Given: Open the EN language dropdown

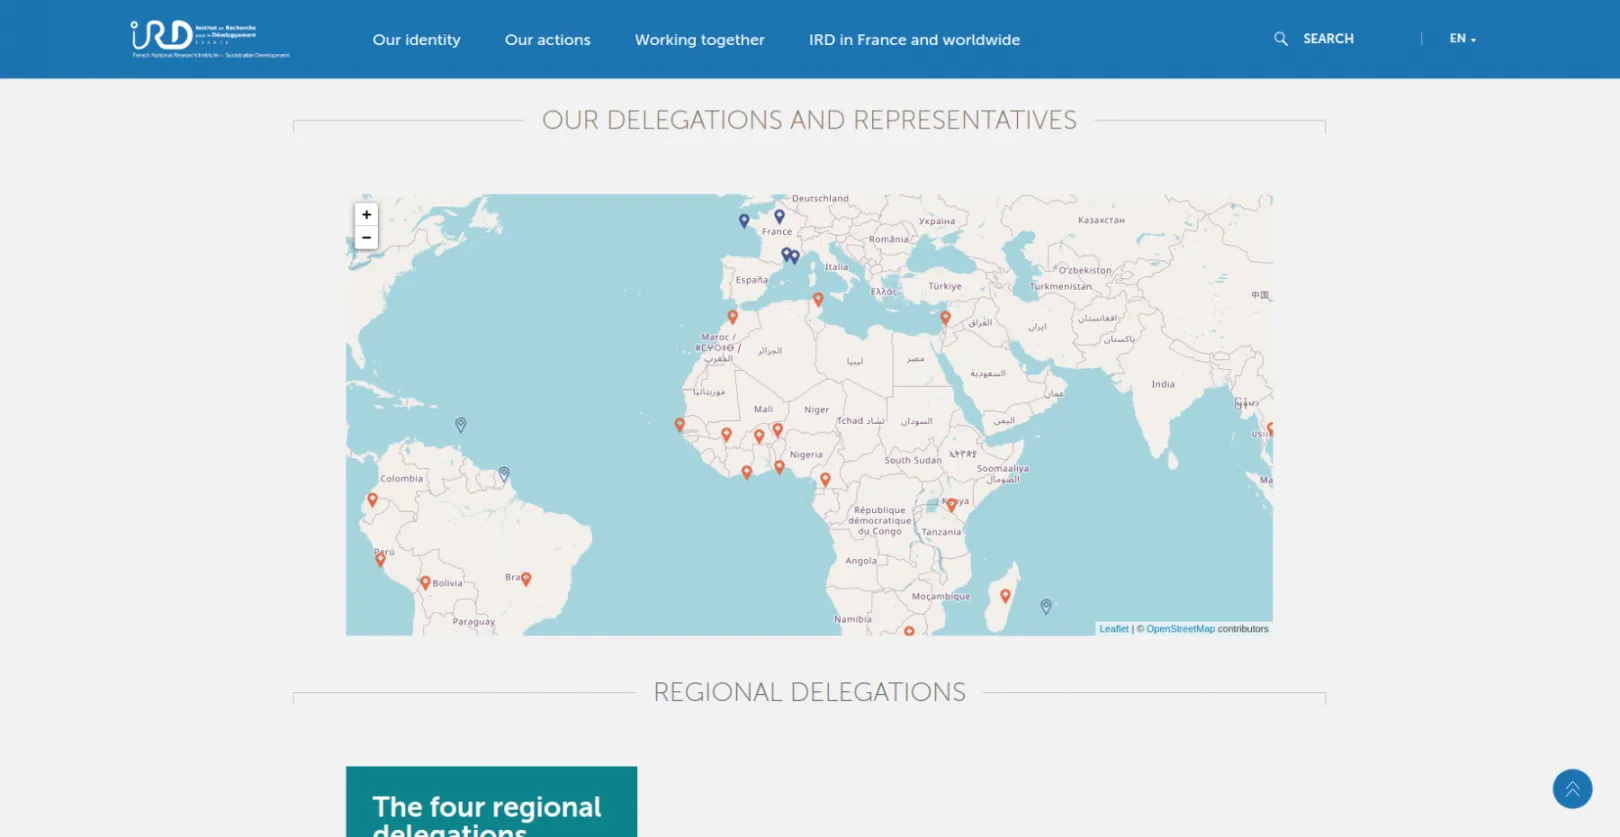Looking at the screenshot, I should tap(1462, 39).
